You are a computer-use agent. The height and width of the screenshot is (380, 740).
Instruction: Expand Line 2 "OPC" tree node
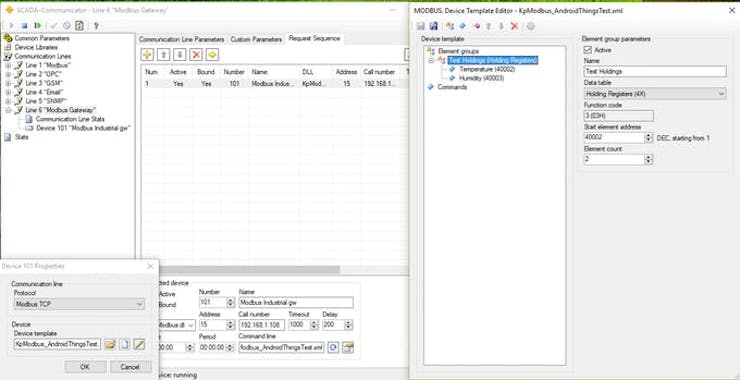click(8, 74)
